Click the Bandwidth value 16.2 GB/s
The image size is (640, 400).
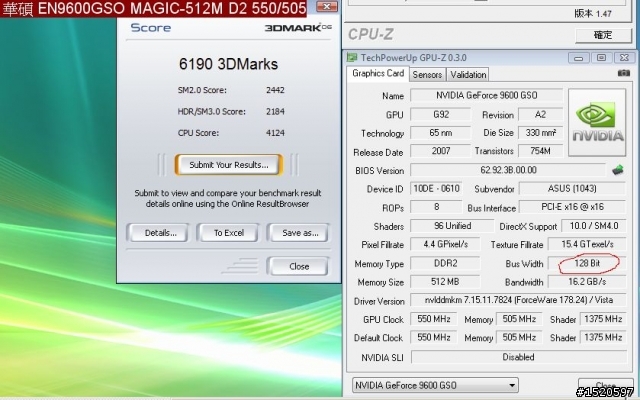click(x=587, y=282)
